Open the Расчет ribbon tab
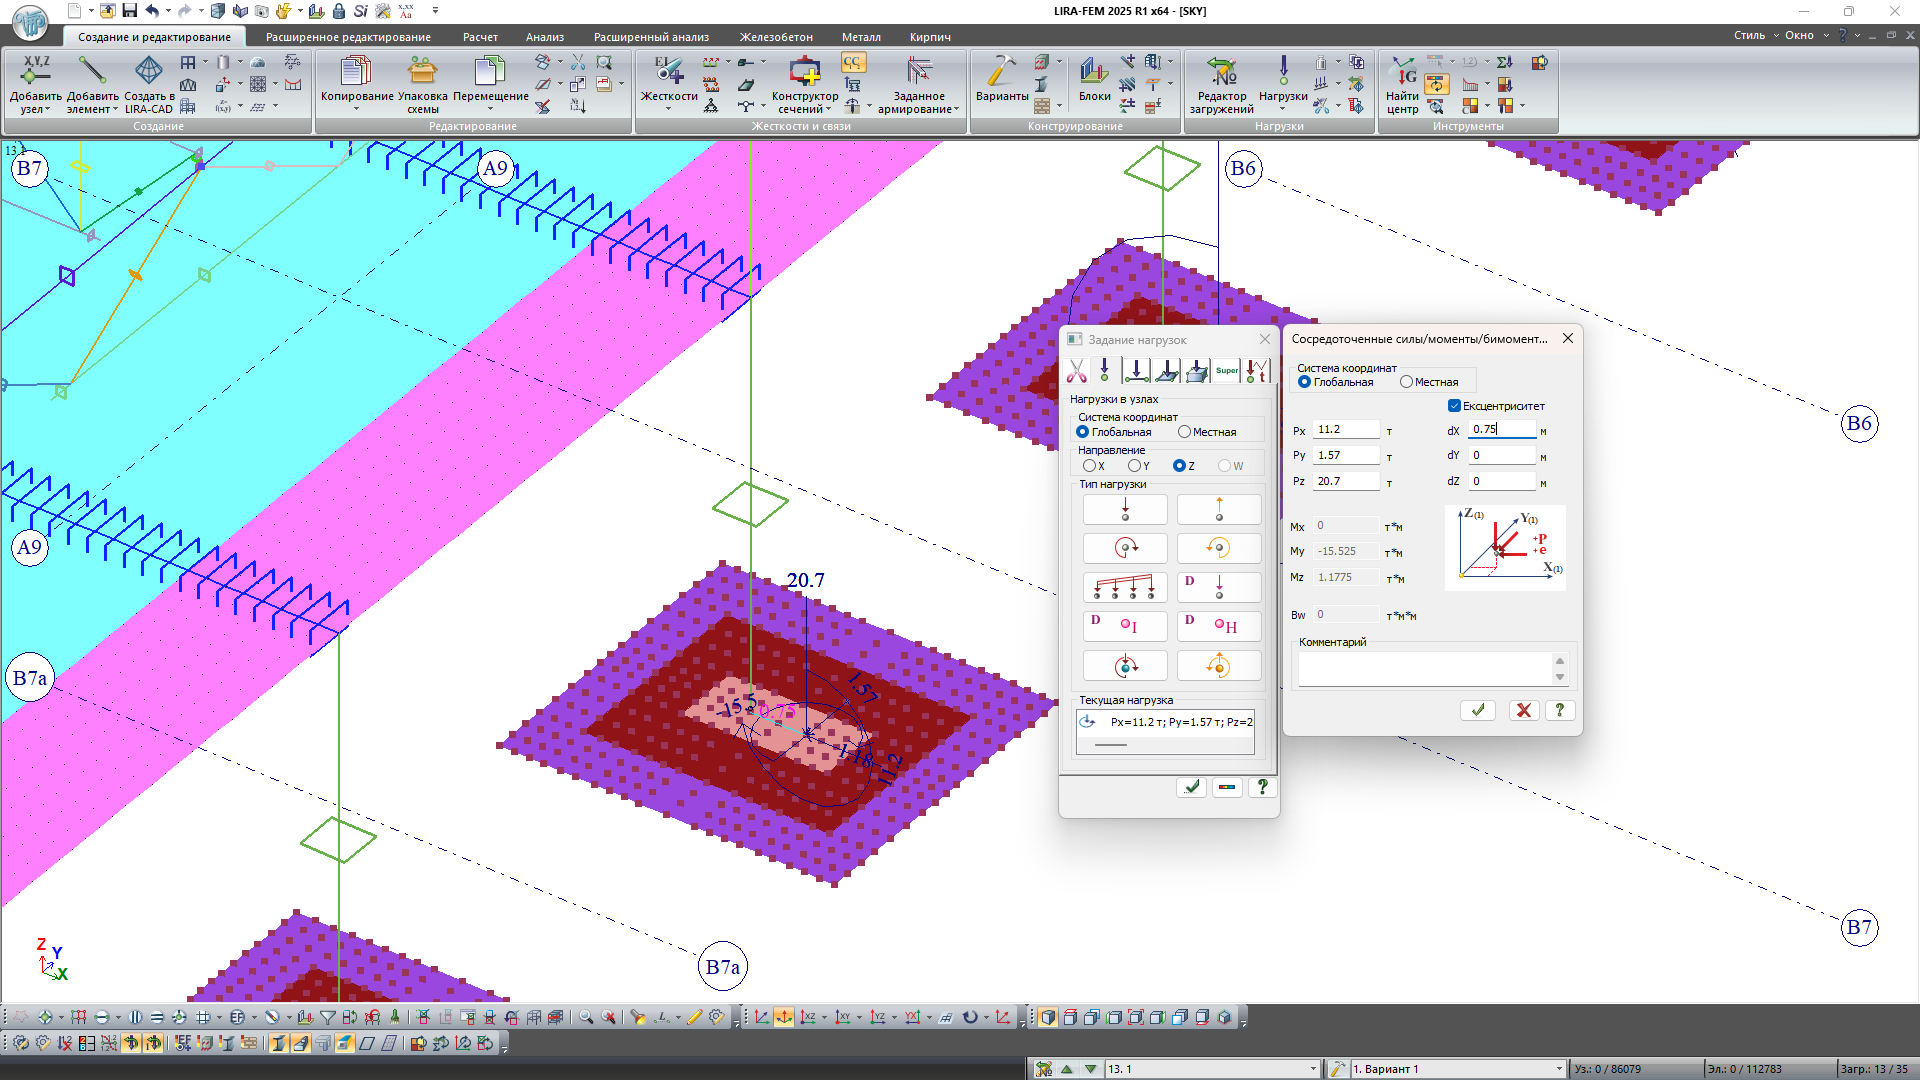Viewport: 1920px width, 1080px height. coord(480,37)
